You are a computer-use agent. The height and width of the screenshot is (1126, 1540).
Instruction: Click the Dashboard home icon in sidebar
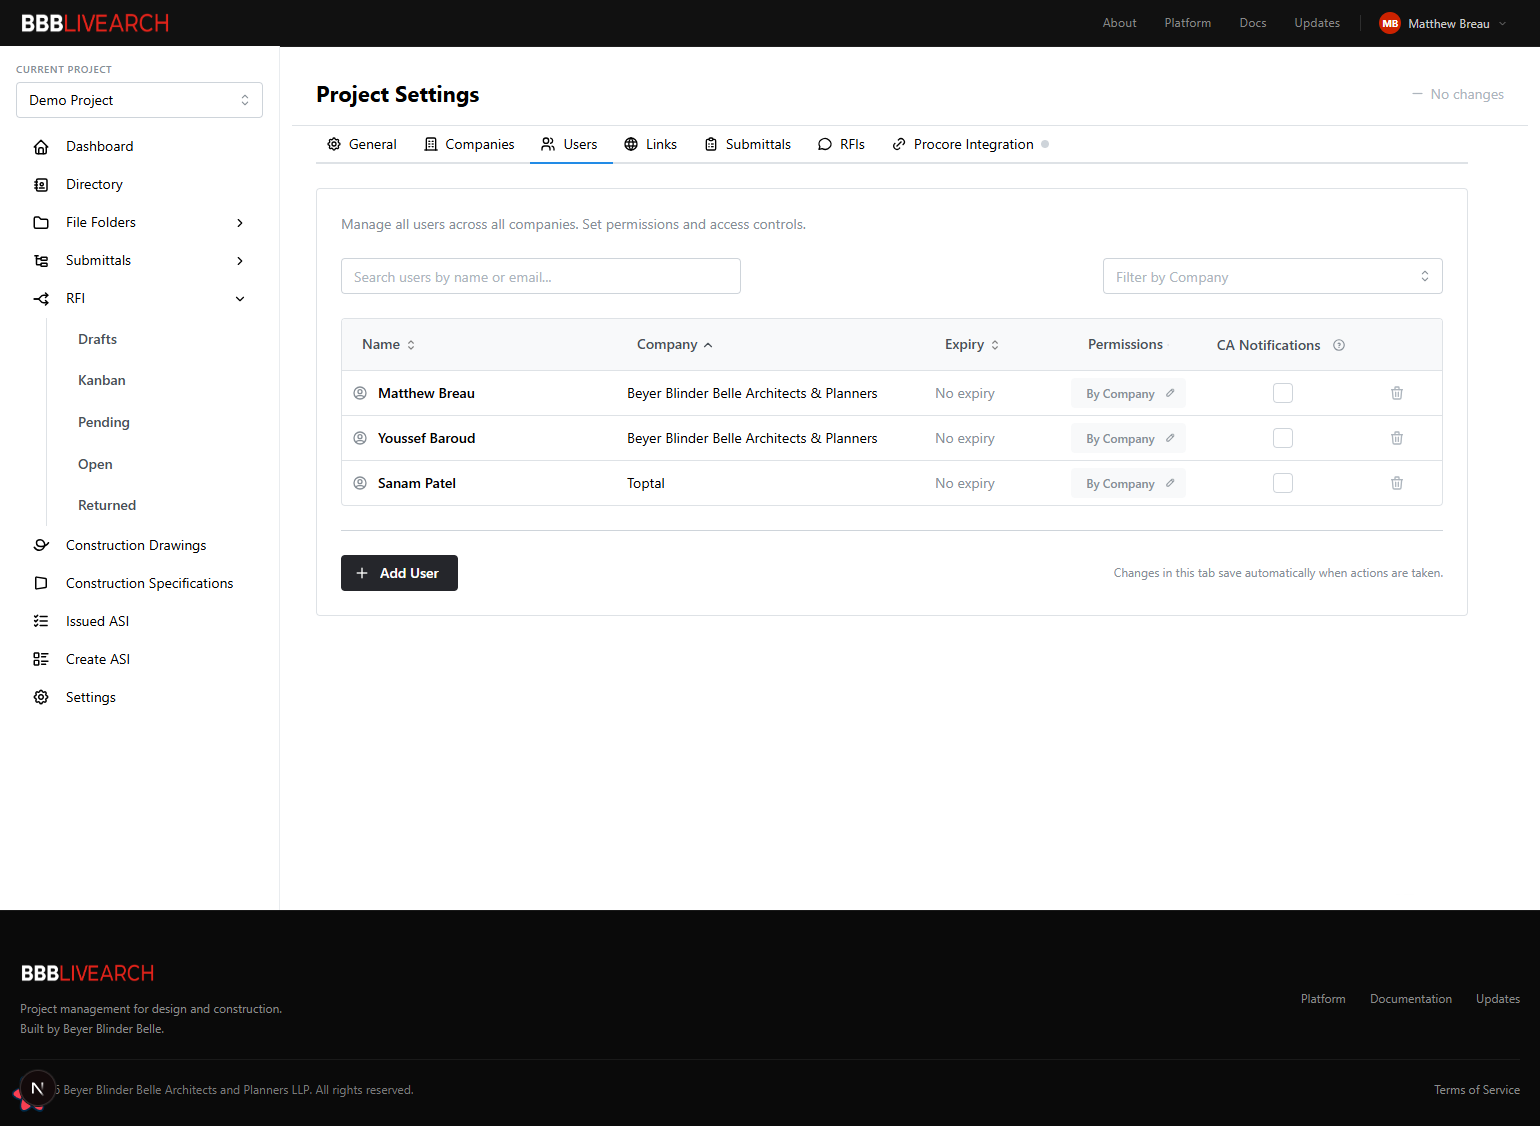(41, 147)
